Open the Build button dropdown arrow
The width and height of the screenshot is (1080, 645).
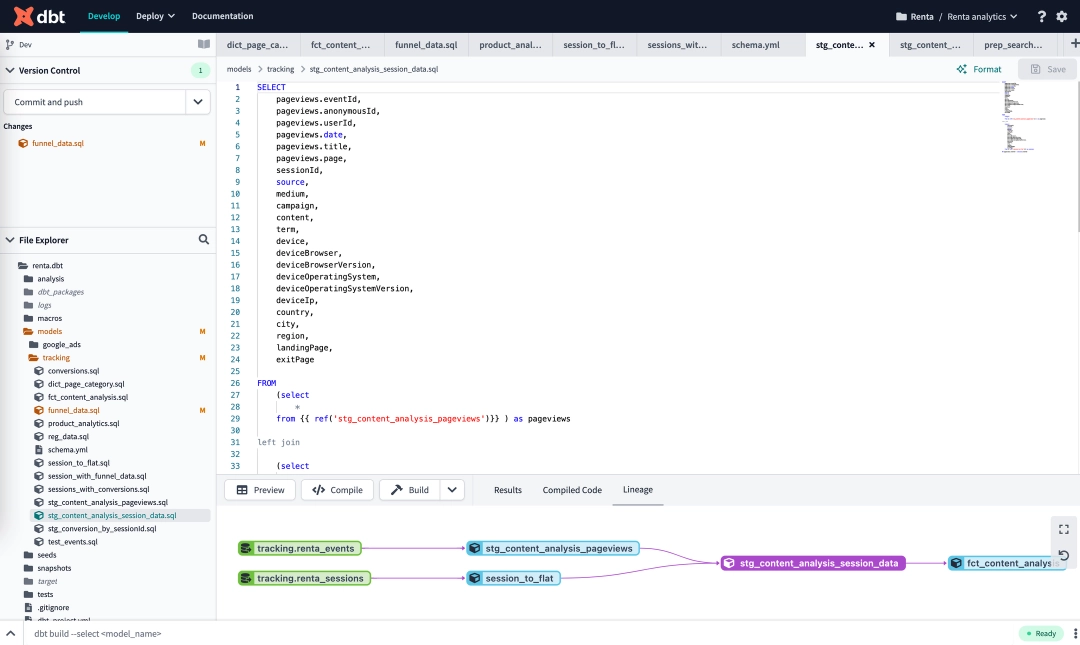(x=451, y=489)
